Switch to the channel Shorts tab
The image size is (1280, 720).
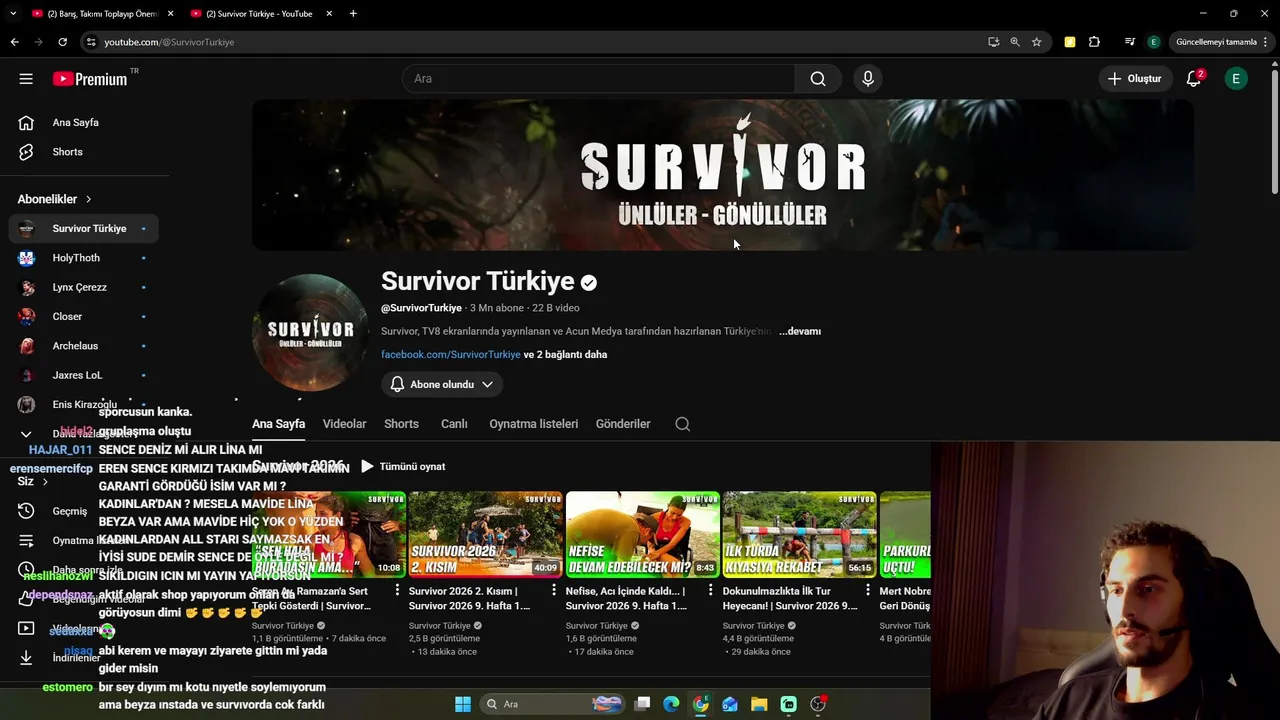coord(401,424)
